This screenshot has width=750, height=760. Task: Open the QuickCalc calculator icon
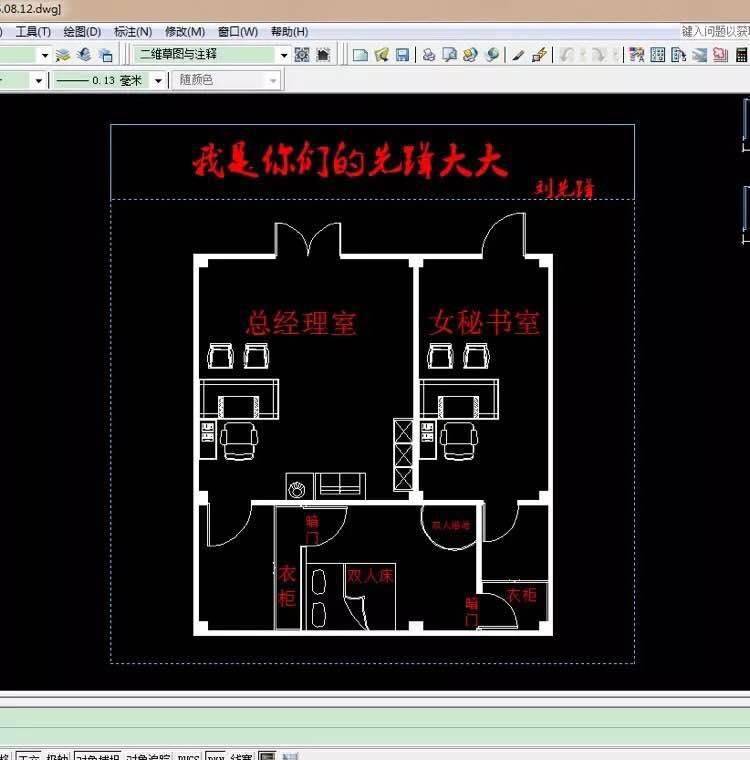pyautogui.click(x=742, y=55)
